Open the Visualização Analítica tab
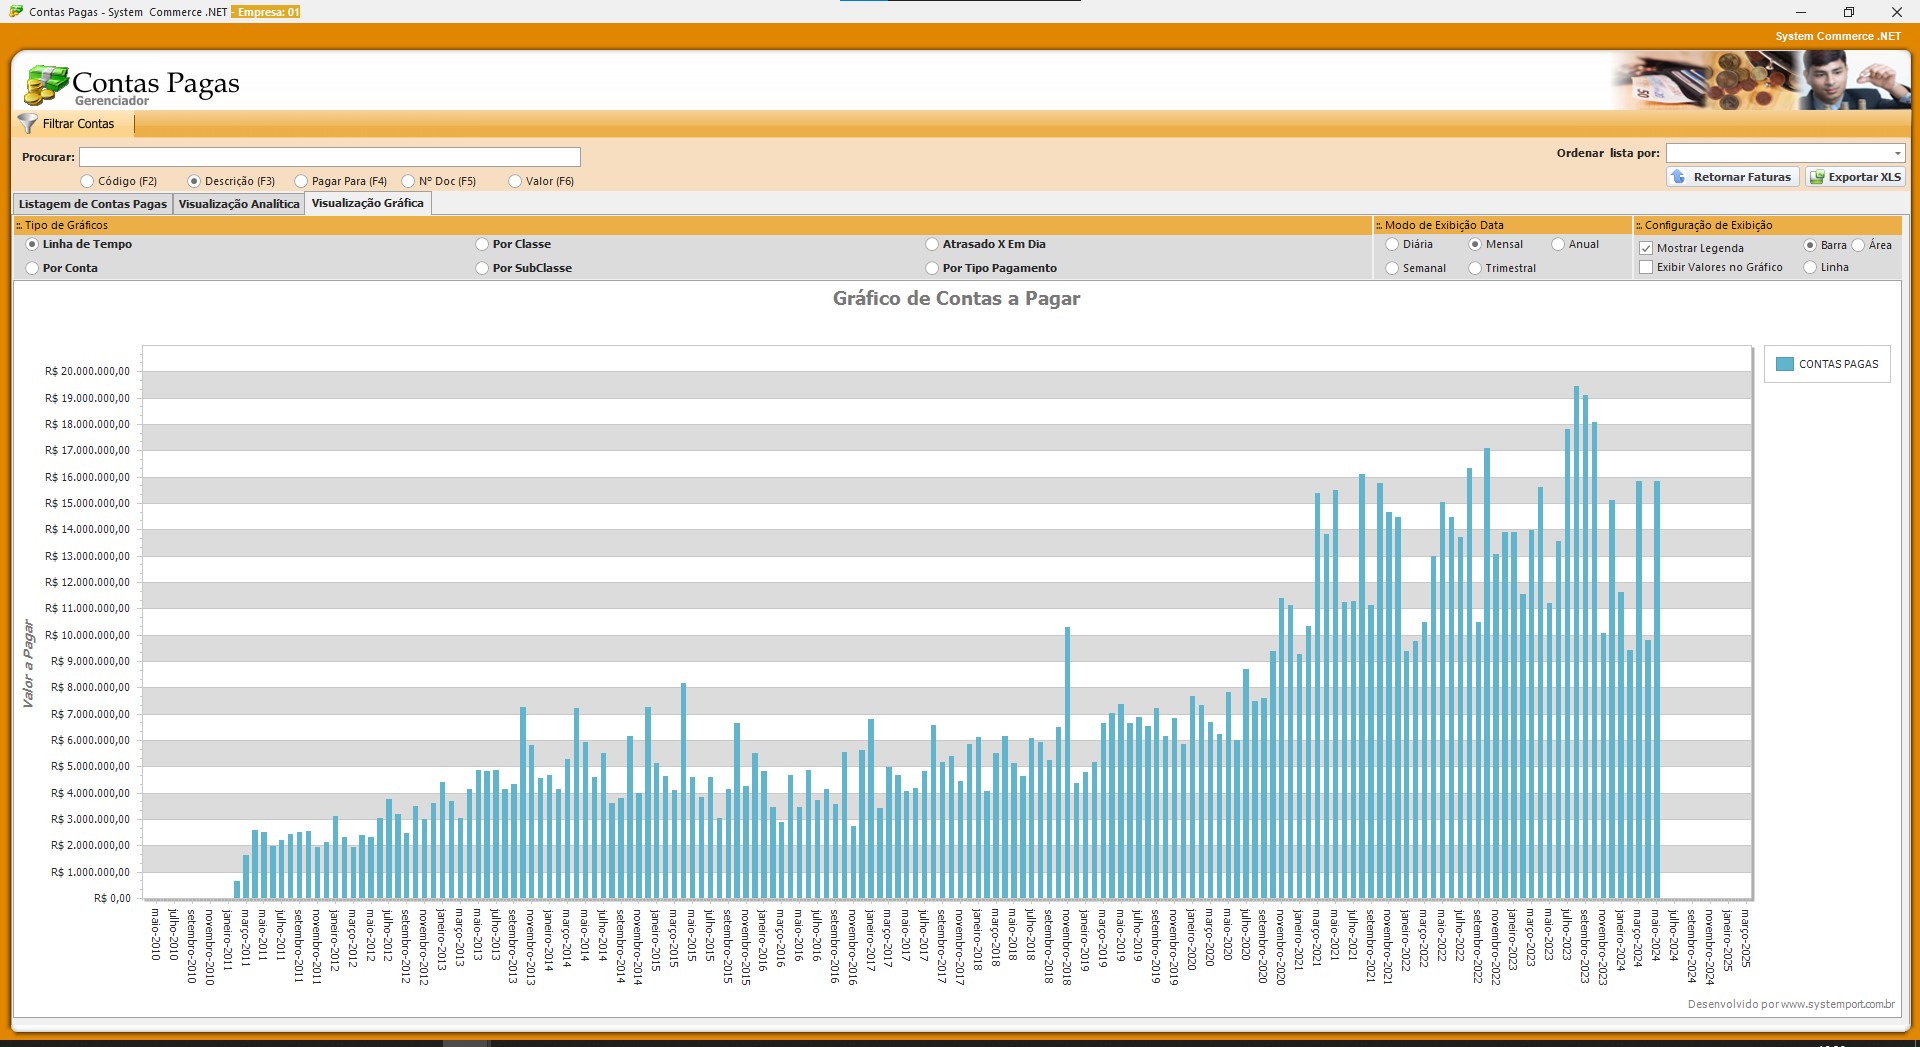The width and height of the screenshot is (1920, 1047). [x=239, y=204]
